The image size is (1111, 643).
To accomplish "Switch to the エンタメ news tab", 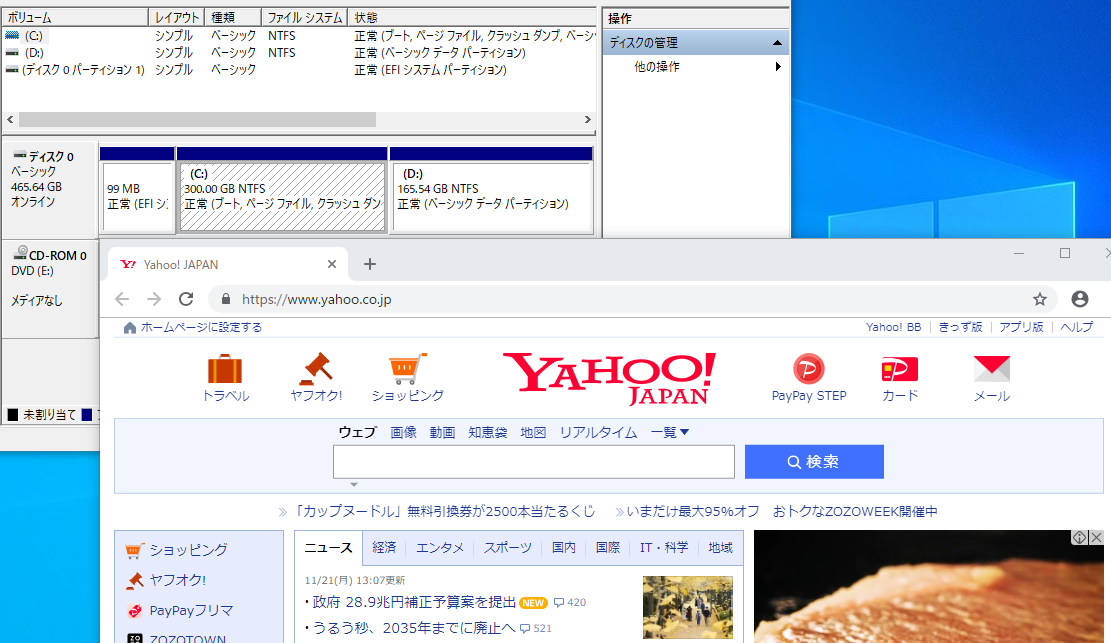I will [x=439, y=547].
